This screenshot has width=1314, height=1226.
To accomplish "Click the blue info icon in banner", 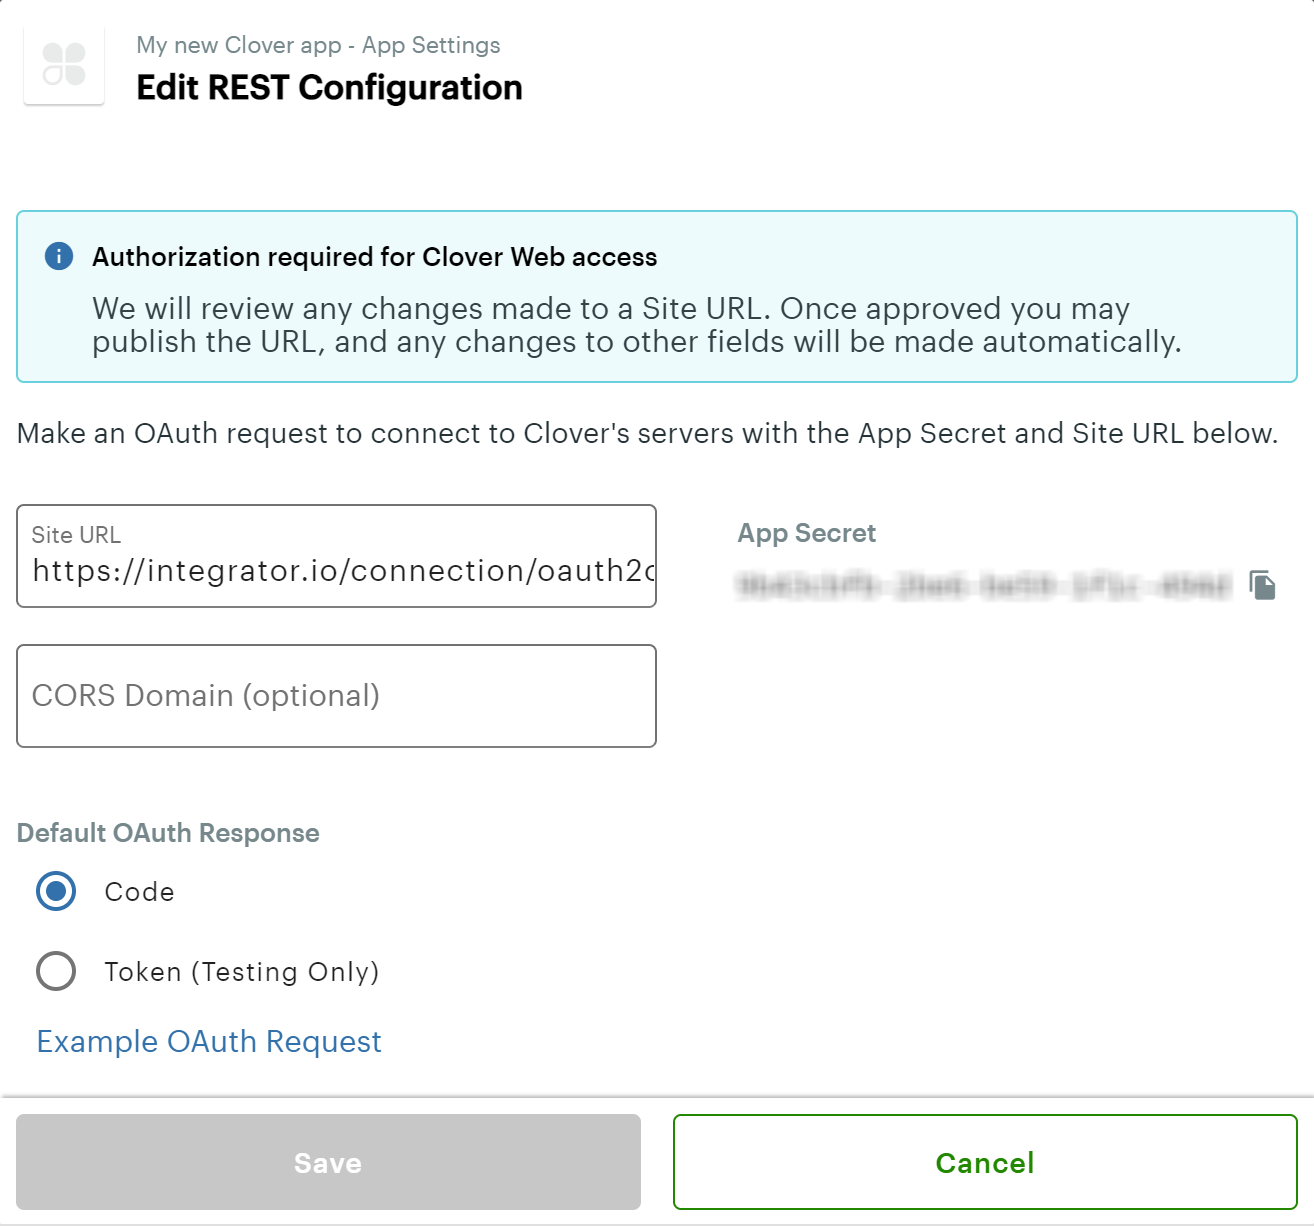I will [59, 257].
